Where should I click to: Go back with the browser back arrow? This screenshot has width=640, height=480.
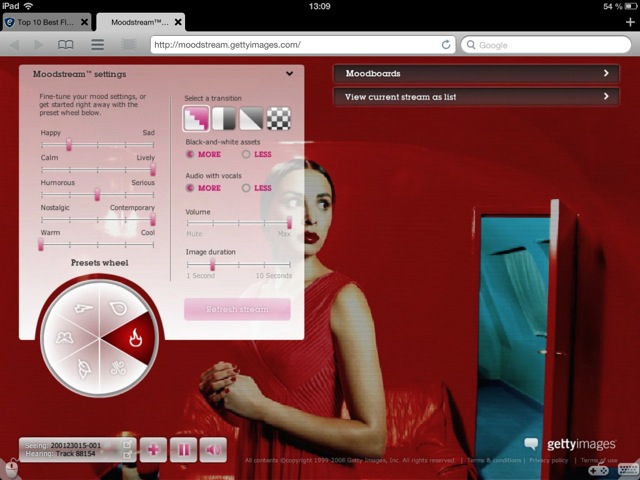click(15, 44)
